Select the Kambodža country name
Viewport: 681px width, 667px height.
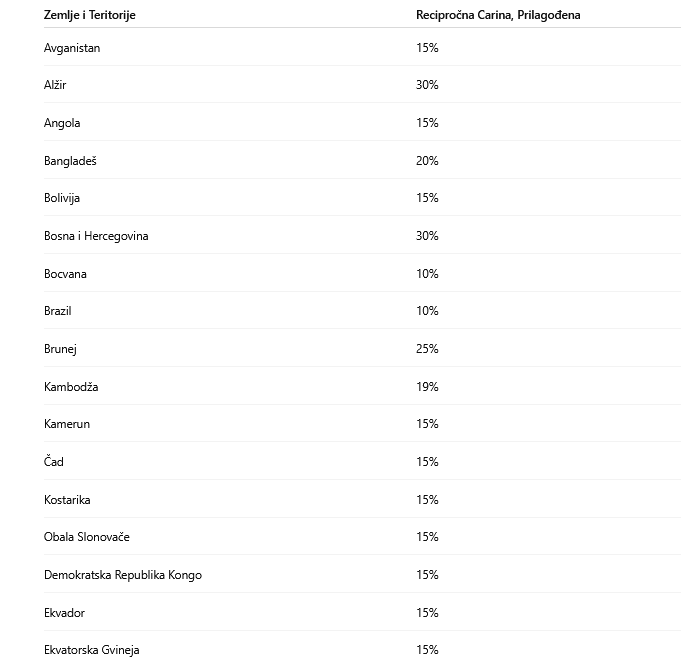(71, 387)
